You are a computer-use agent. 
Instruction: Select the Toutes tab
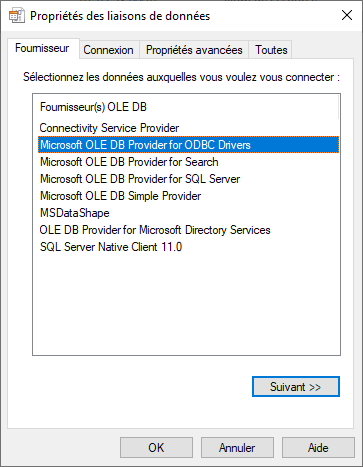click(271, 50)
